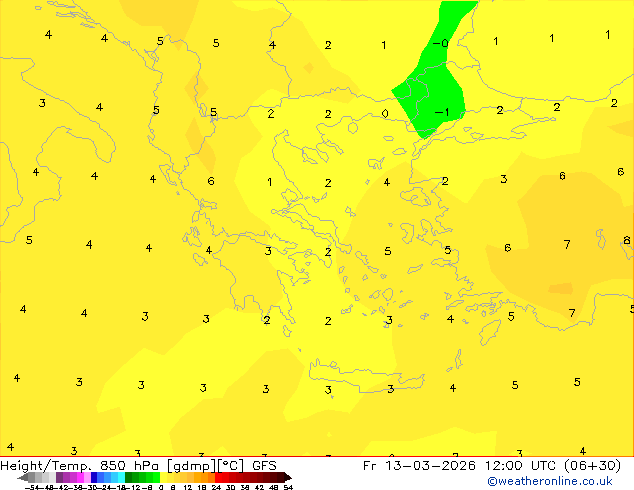Viewport: 634px width, 490px height.
Task: Click the cyan swatch in the legend
Action: pos(121,477)
